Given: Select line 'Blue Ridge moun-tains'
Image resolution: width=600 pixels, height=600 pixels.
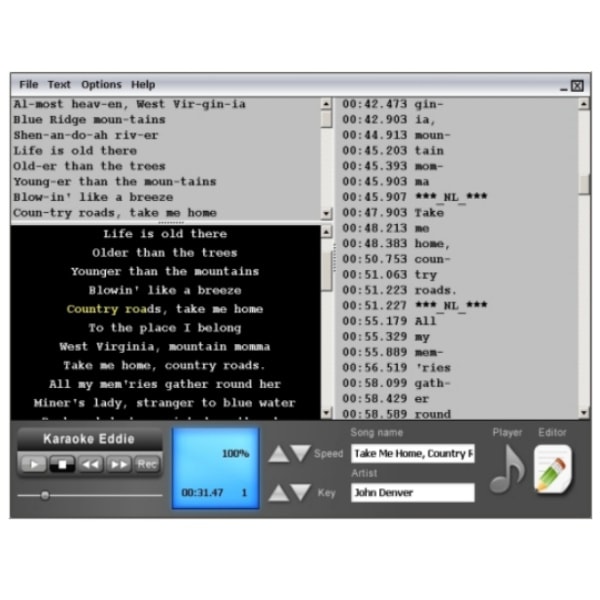Looking at the screenshot, I should pos(89,120).
